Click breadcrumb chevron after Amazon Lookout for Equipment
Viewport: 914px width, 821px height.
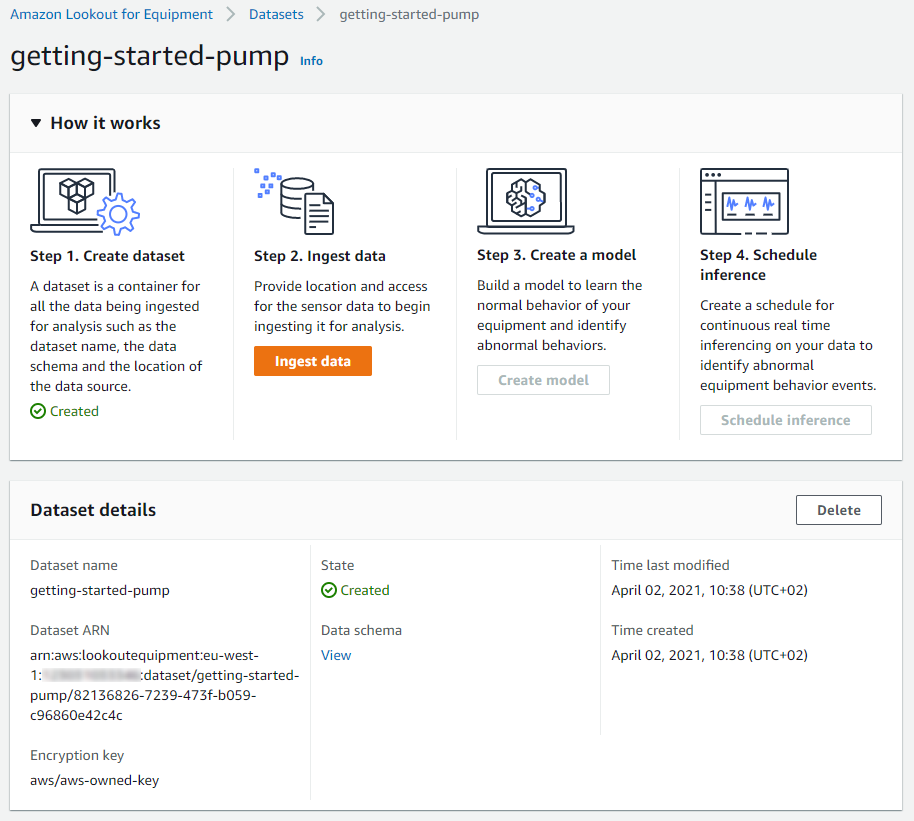point(231,15)
